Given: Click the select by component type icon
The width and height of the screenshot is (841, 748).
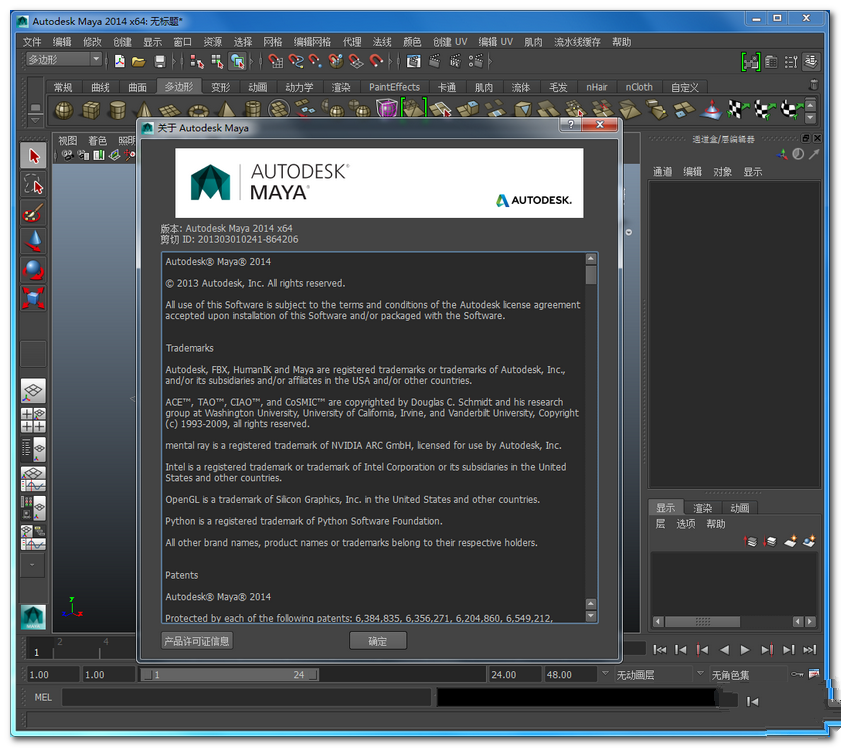Looking at the screenshot, I should click(x=237, y=62).
